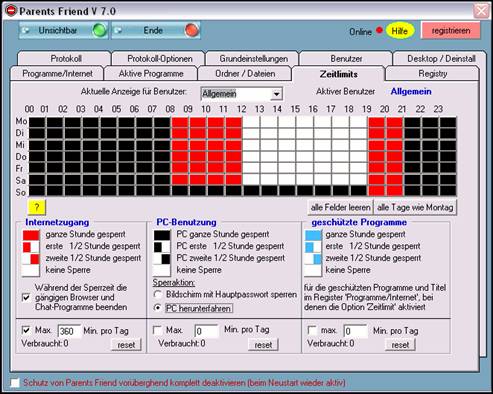This screenshot has width=493, height=394.
Task: Pick blue 'zweite 1/2 Stunde gesperrt' swatch
Action: [x=313, y=259]
